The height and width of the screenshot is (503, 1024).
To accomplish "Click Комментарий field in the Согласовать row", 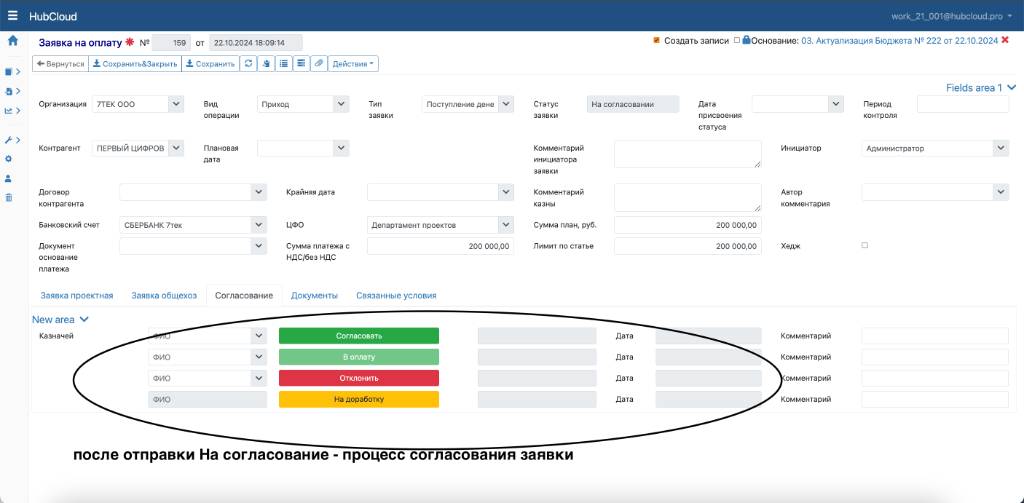I will 935,336.
